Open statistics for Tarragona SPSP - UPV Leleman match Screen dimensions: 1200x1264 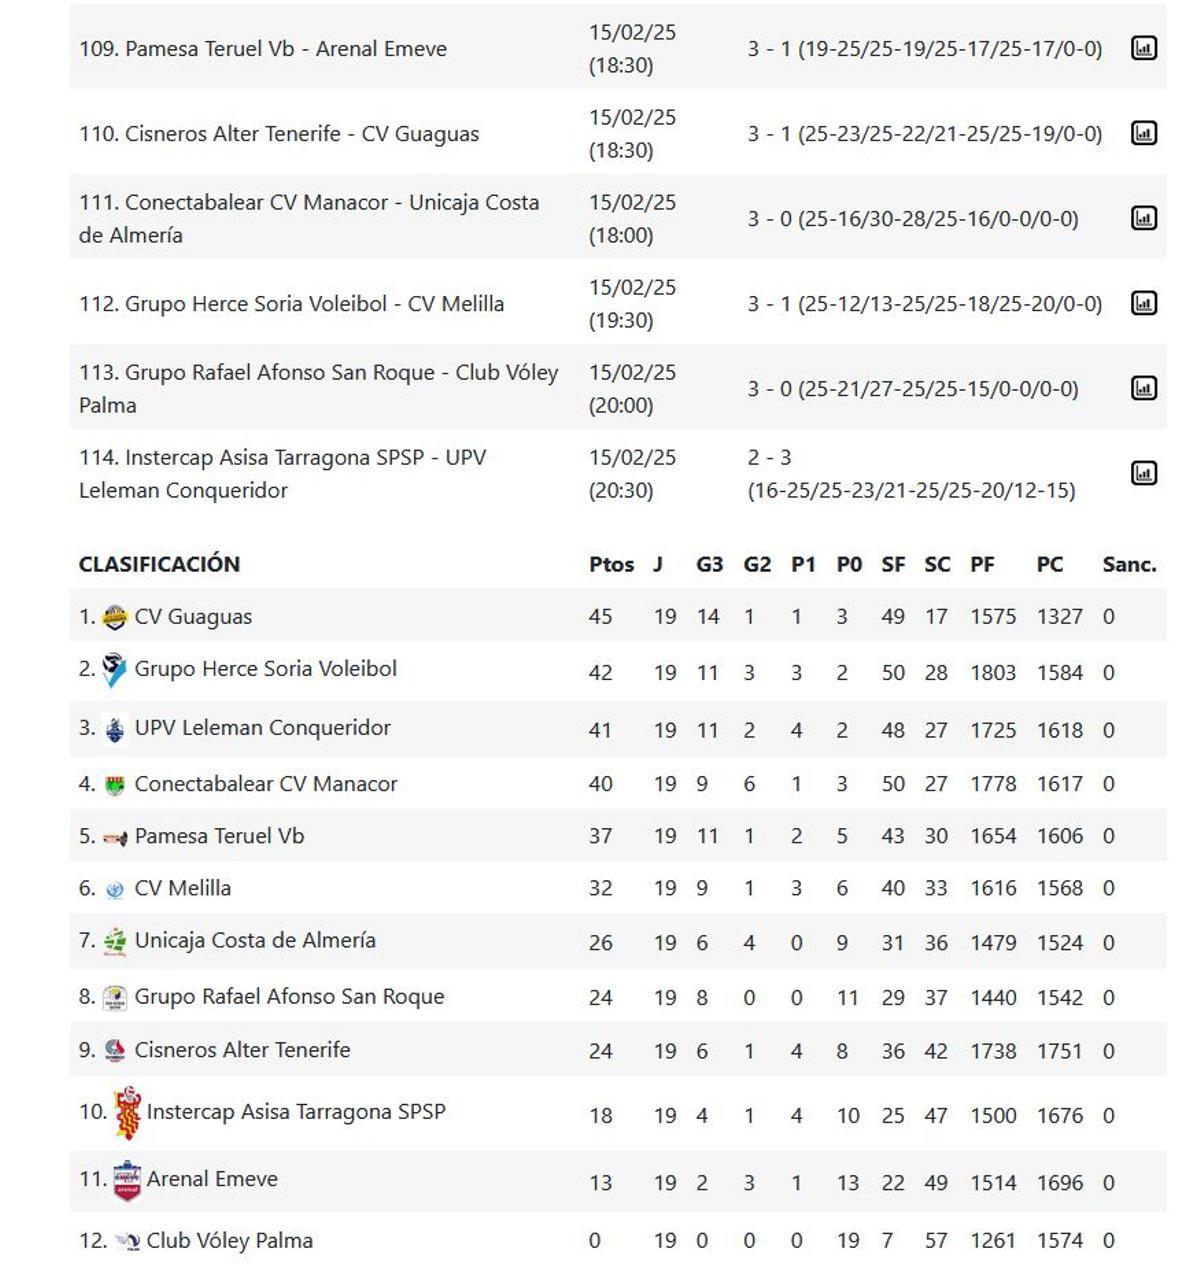pyautogui.click(x=1143, y=473)
